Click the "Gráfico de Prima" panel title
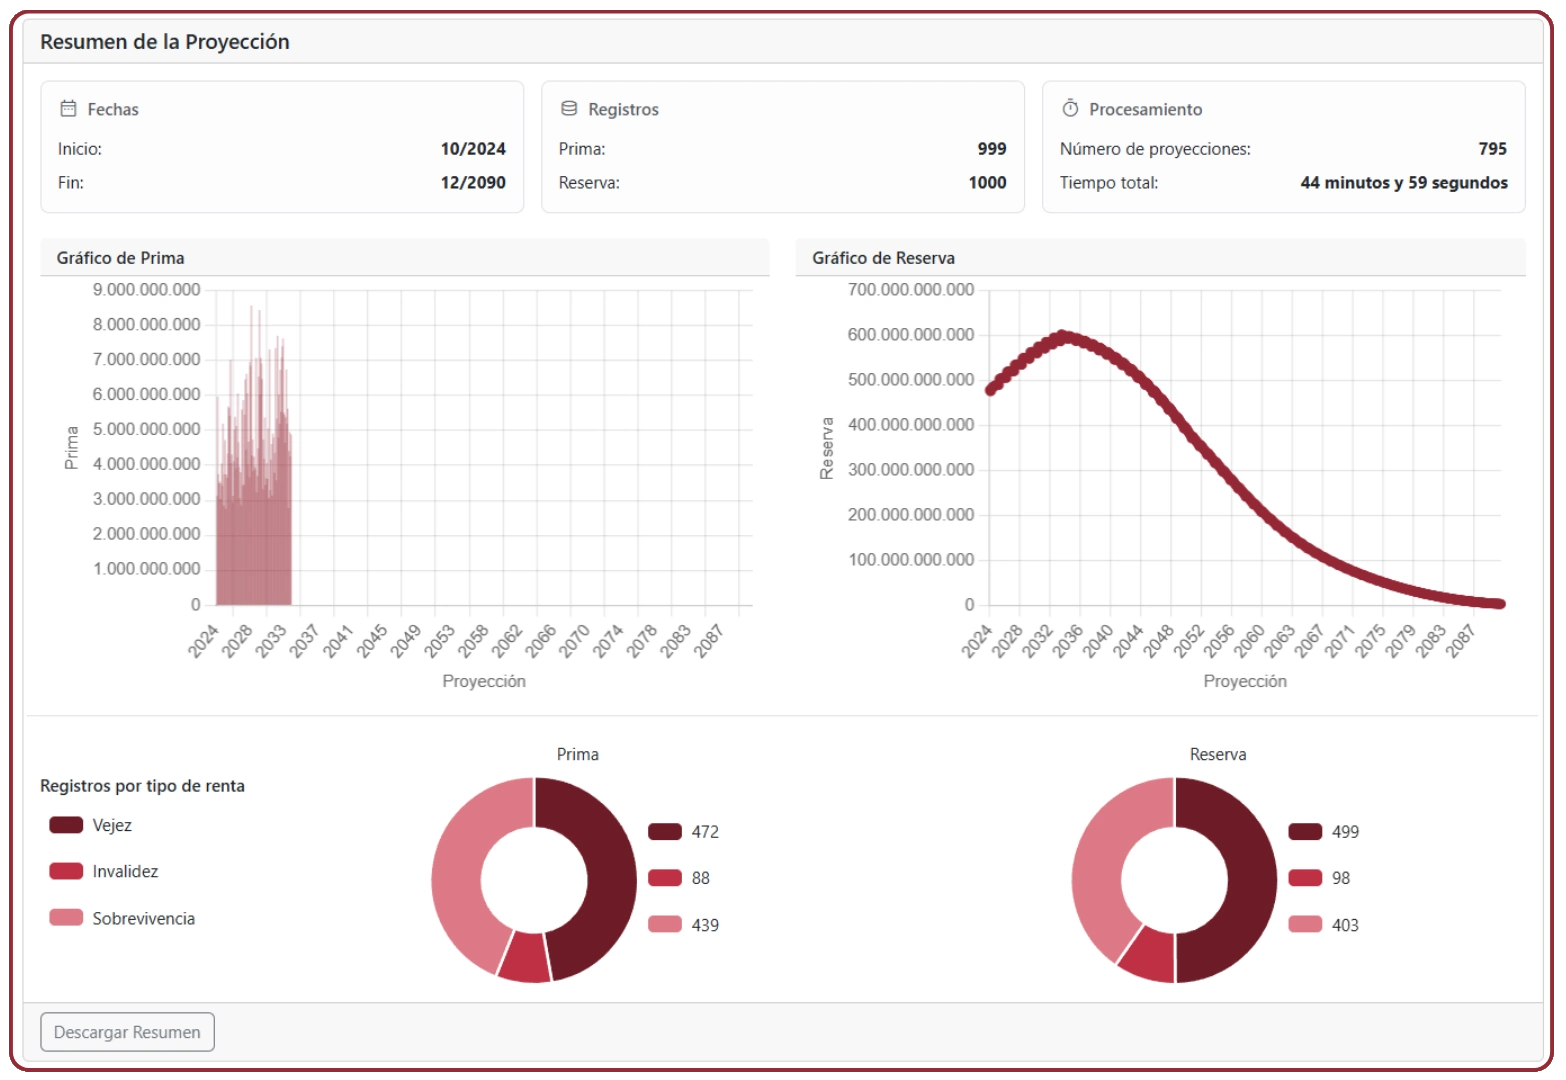 (121, 258)
